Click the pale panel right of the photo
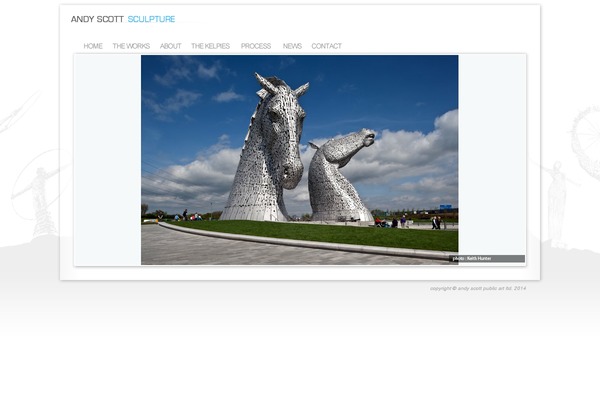600x400 pixels. 491,150
